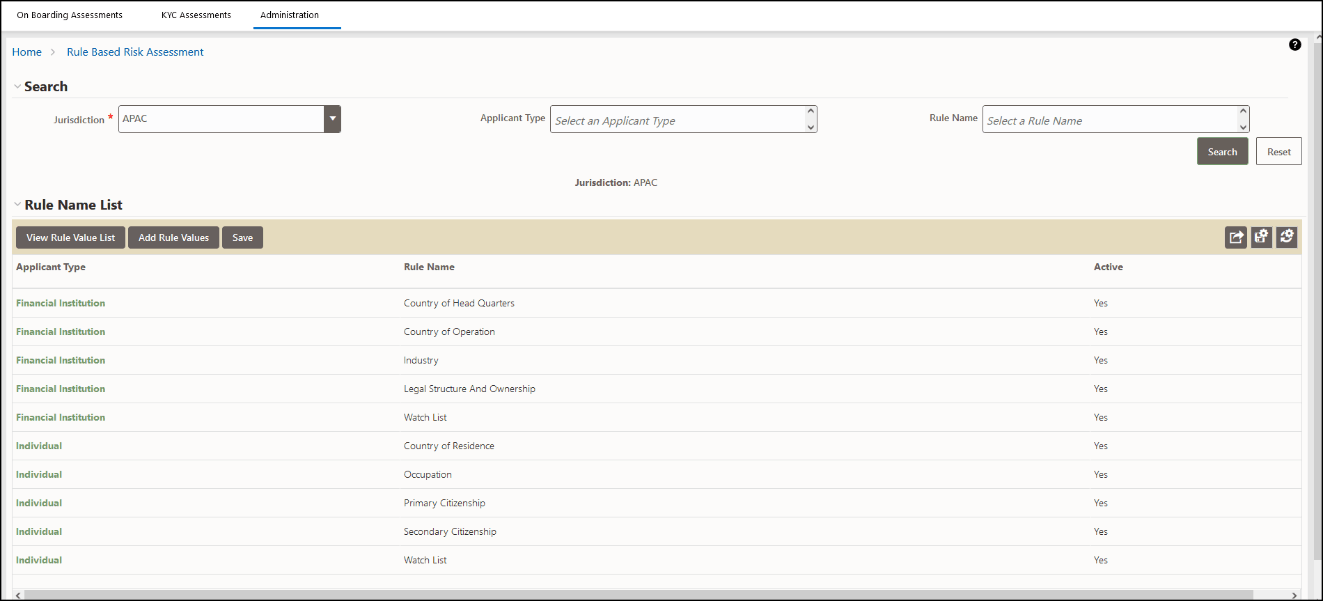Click the Rule Name list down arrow
1323x601 pixels.
(x=1243, y=127)
